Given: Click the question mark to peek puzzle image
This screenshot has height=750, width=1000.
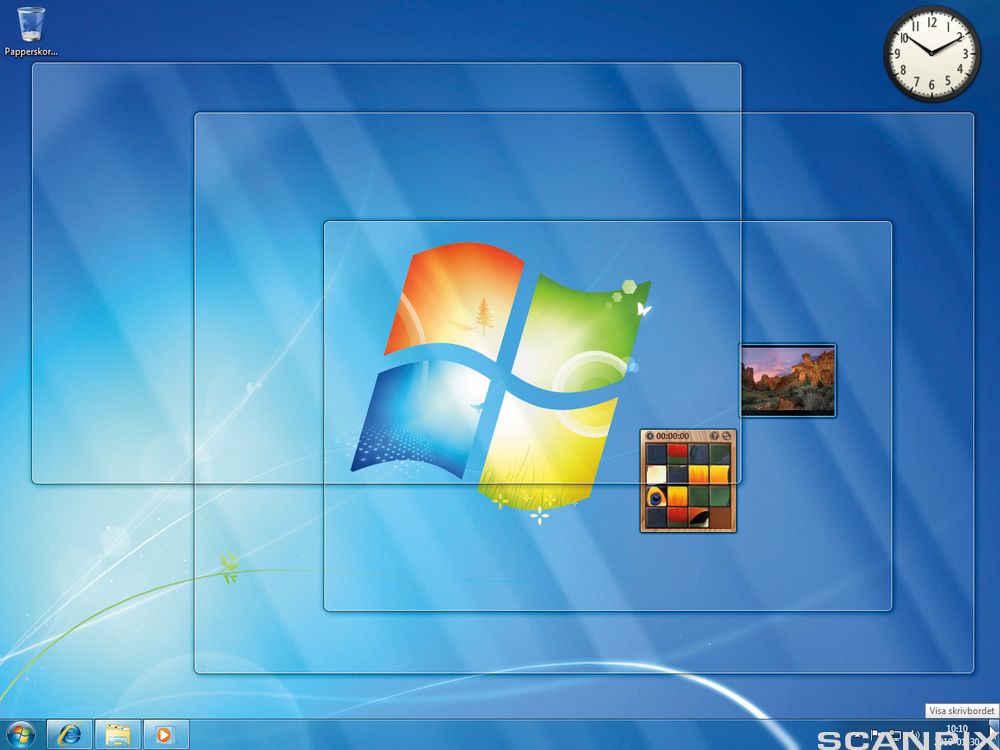Looking at the screenshot, I should [x=715, y=435].
